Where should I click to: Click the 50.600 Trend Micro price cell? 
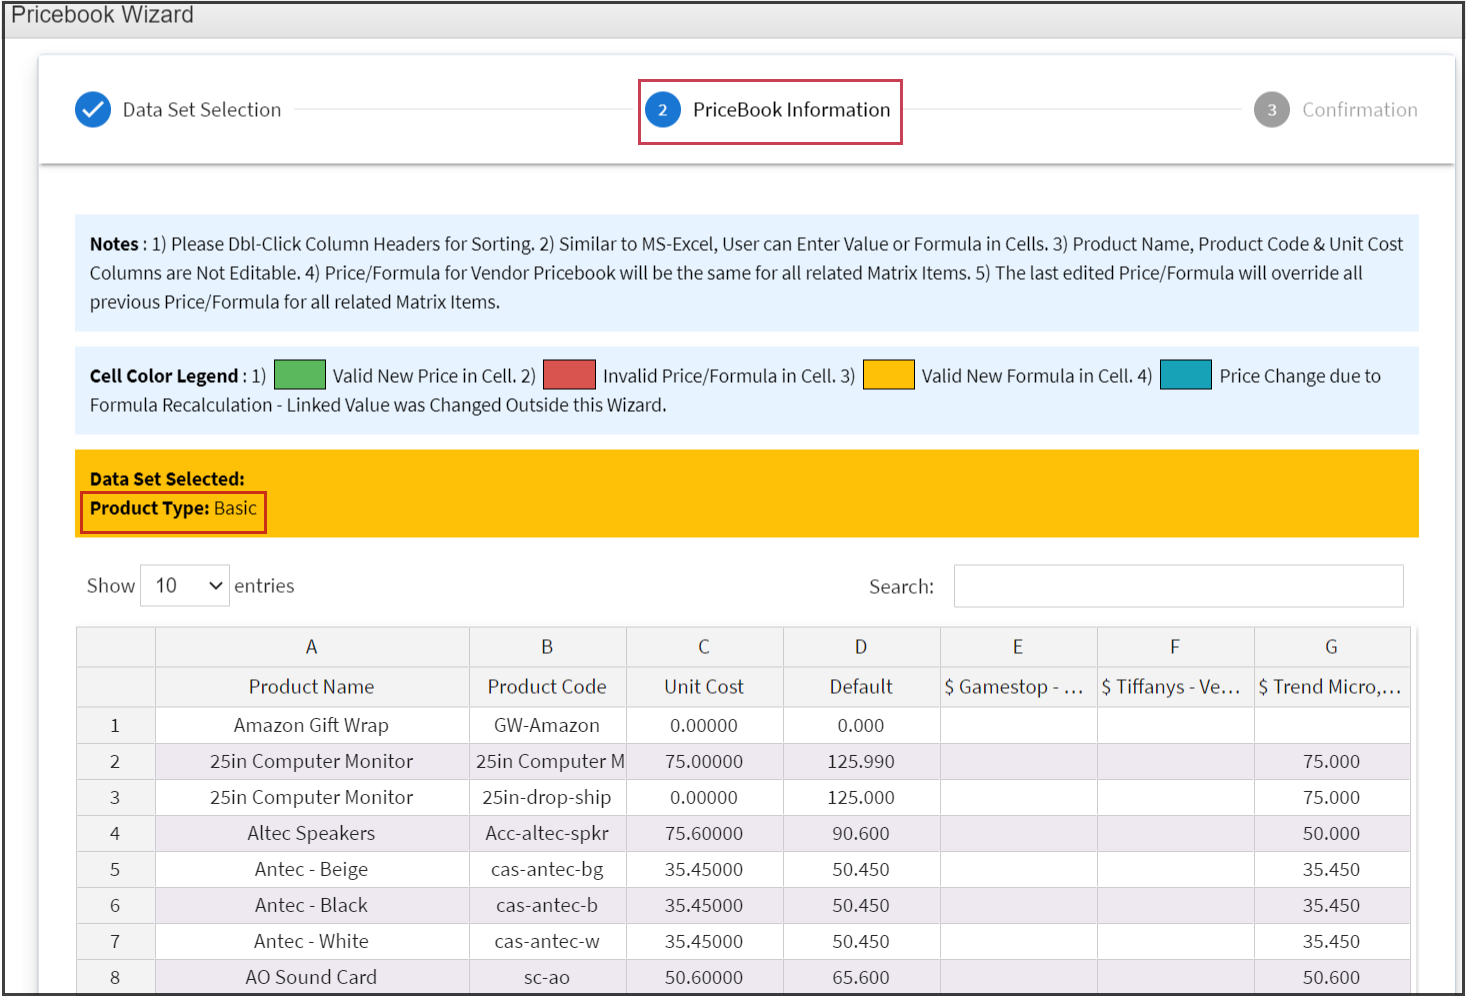(1332, 977)
